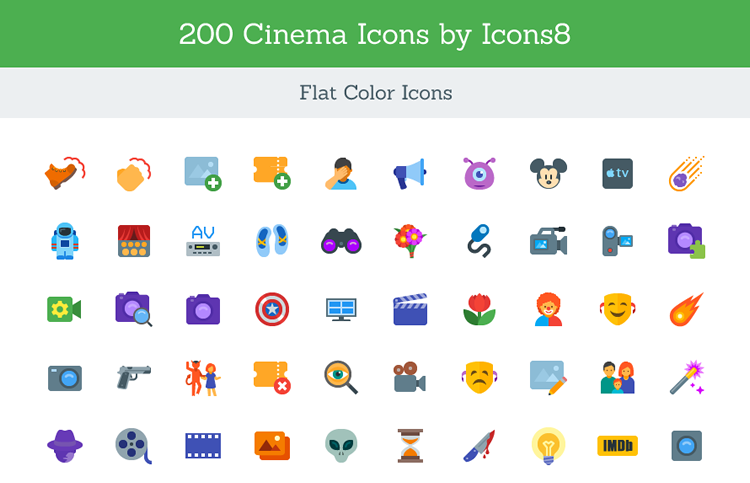Image resolution: width=750 pixels, height=483 pixels.
Task: Click the film reel icon
Action: coord(133,445)
